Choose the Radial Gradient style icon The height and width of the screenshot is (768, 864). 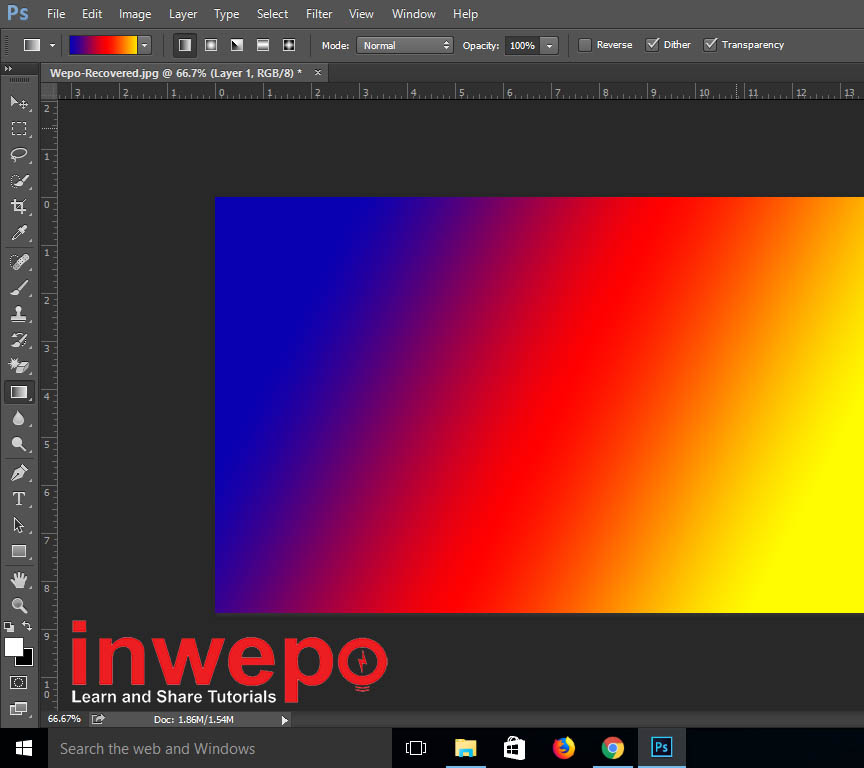click(211, 45)
